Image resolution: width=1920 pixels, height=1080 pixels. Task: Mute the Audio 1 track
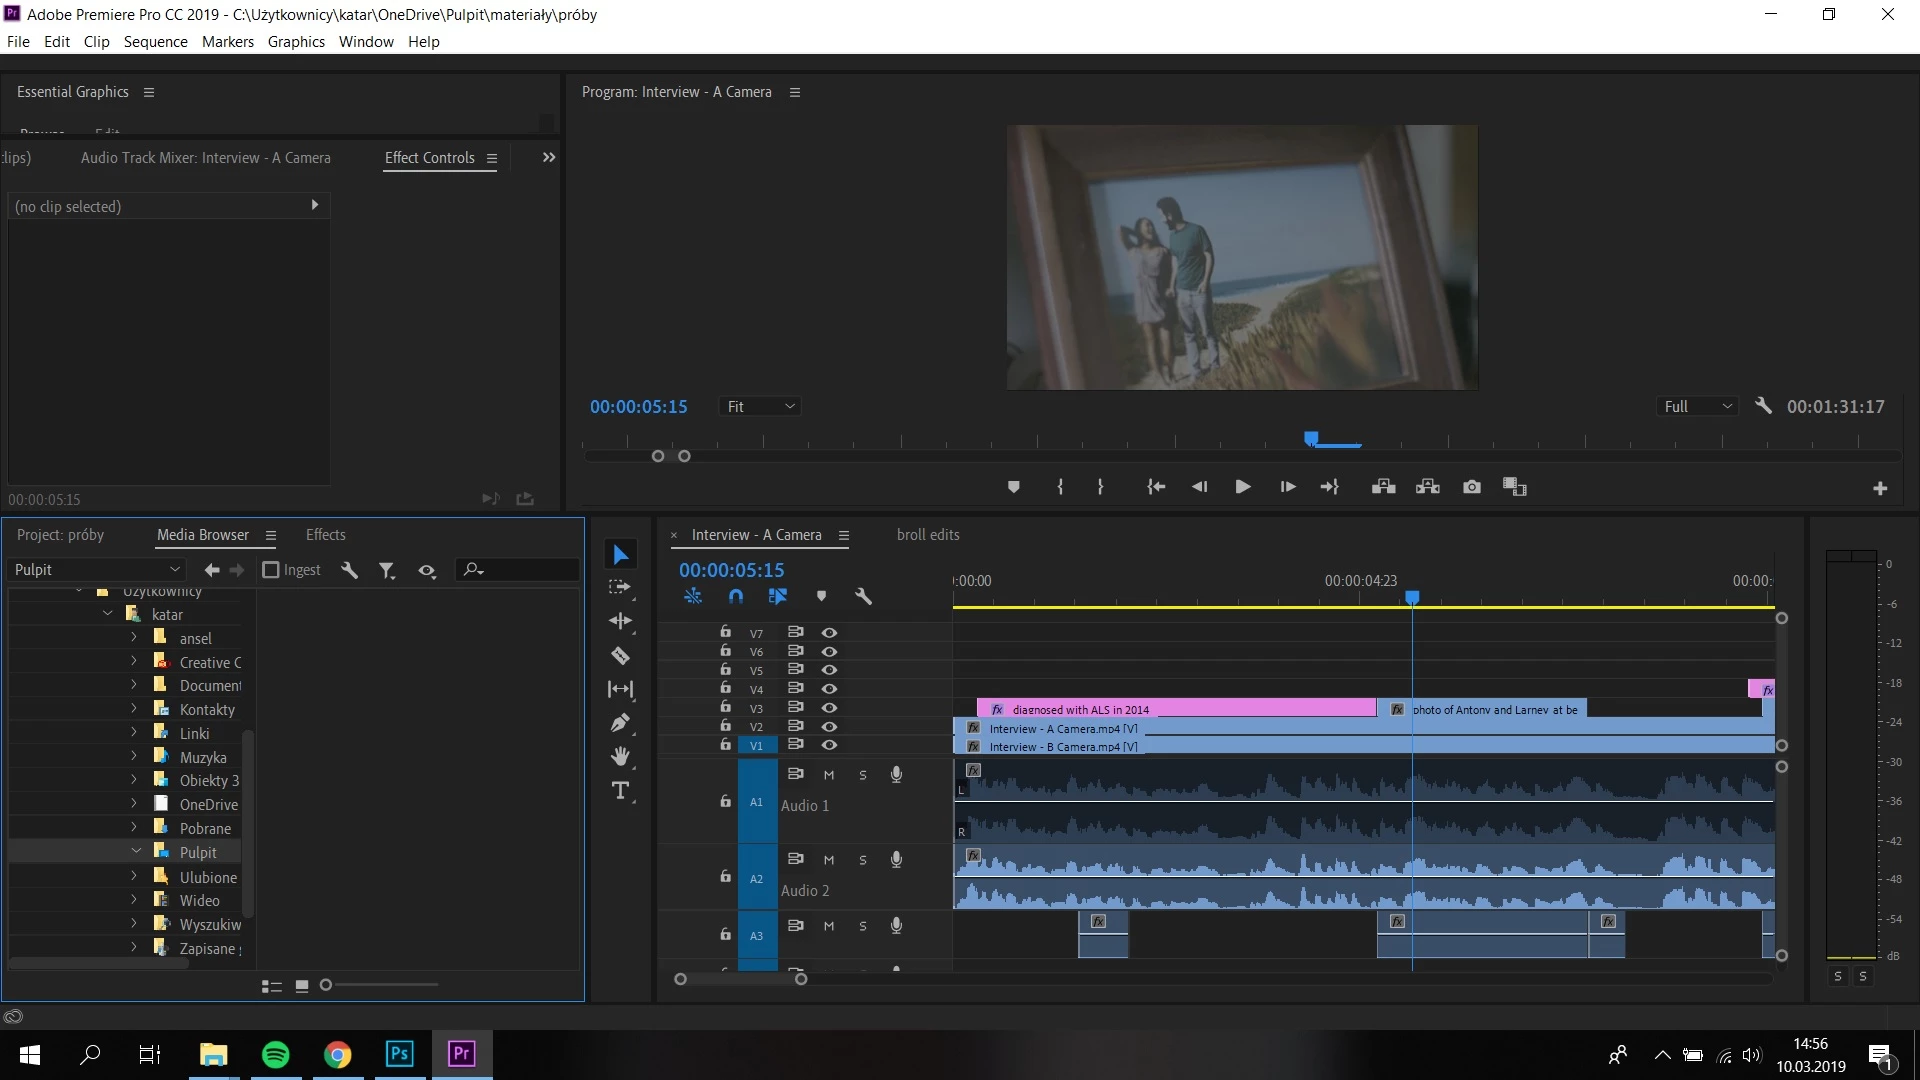(x=828, y=775)
